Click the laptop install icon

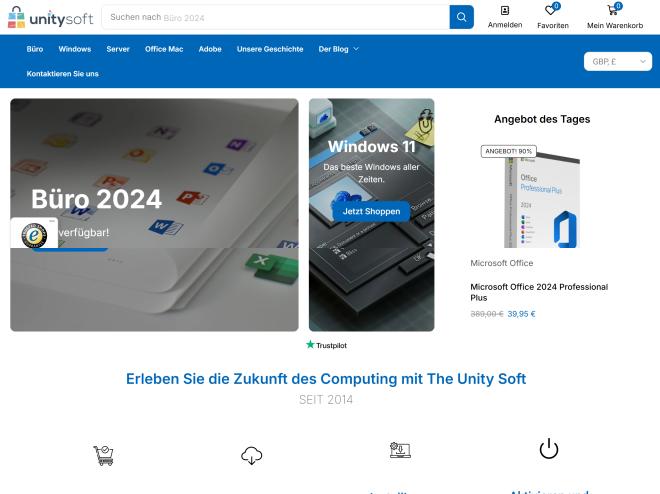click(x=400, y=450)
